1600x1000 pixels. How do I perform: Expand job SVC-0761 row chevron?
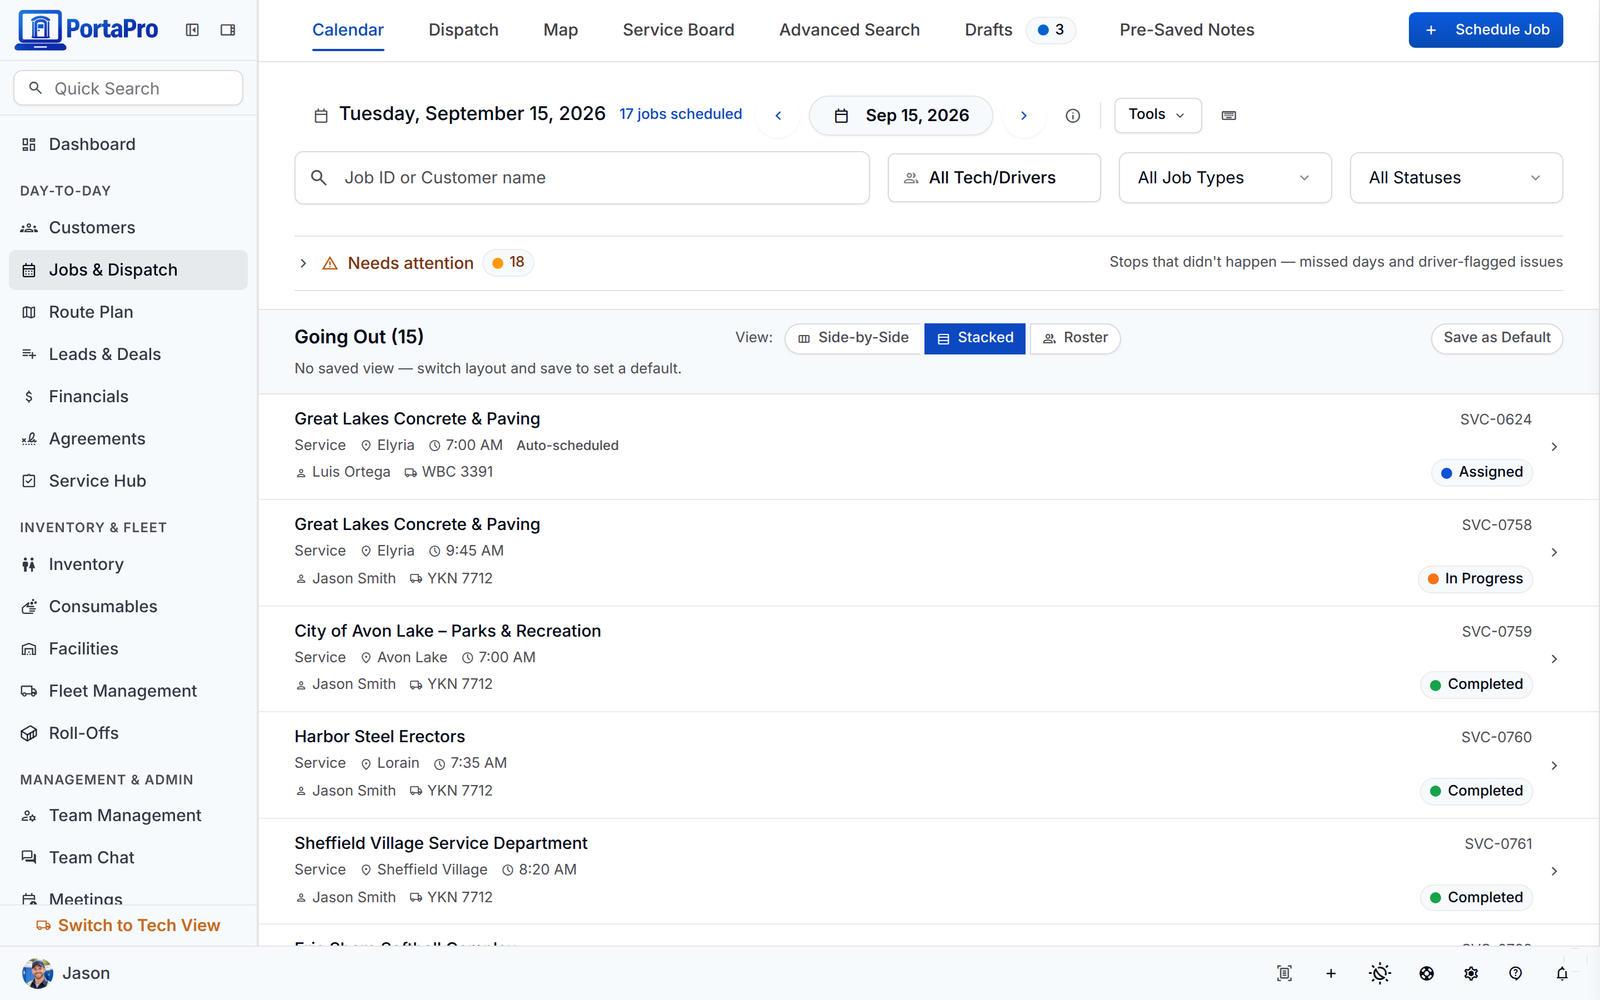pos(1554,872)
